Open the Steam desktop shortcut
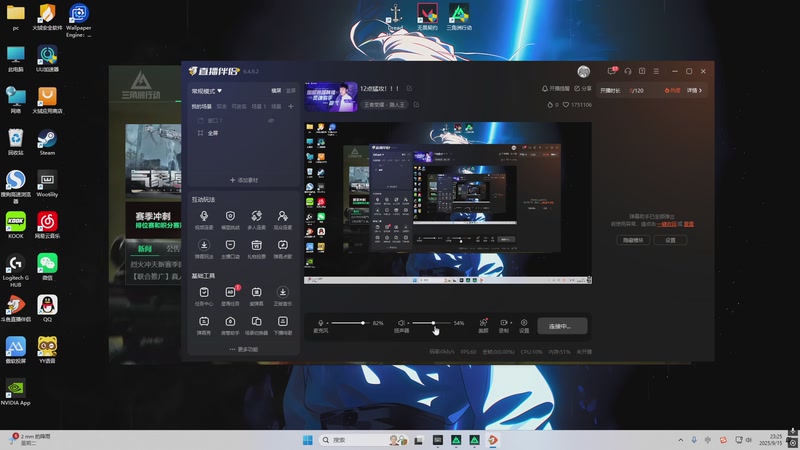 pos(47,142)
